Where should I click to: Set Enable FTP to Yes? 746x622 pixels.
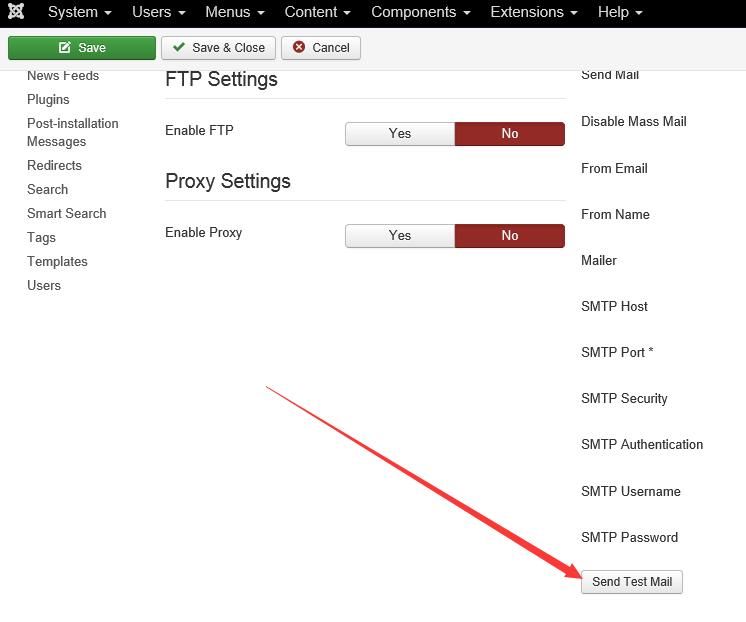coord(400,134)
